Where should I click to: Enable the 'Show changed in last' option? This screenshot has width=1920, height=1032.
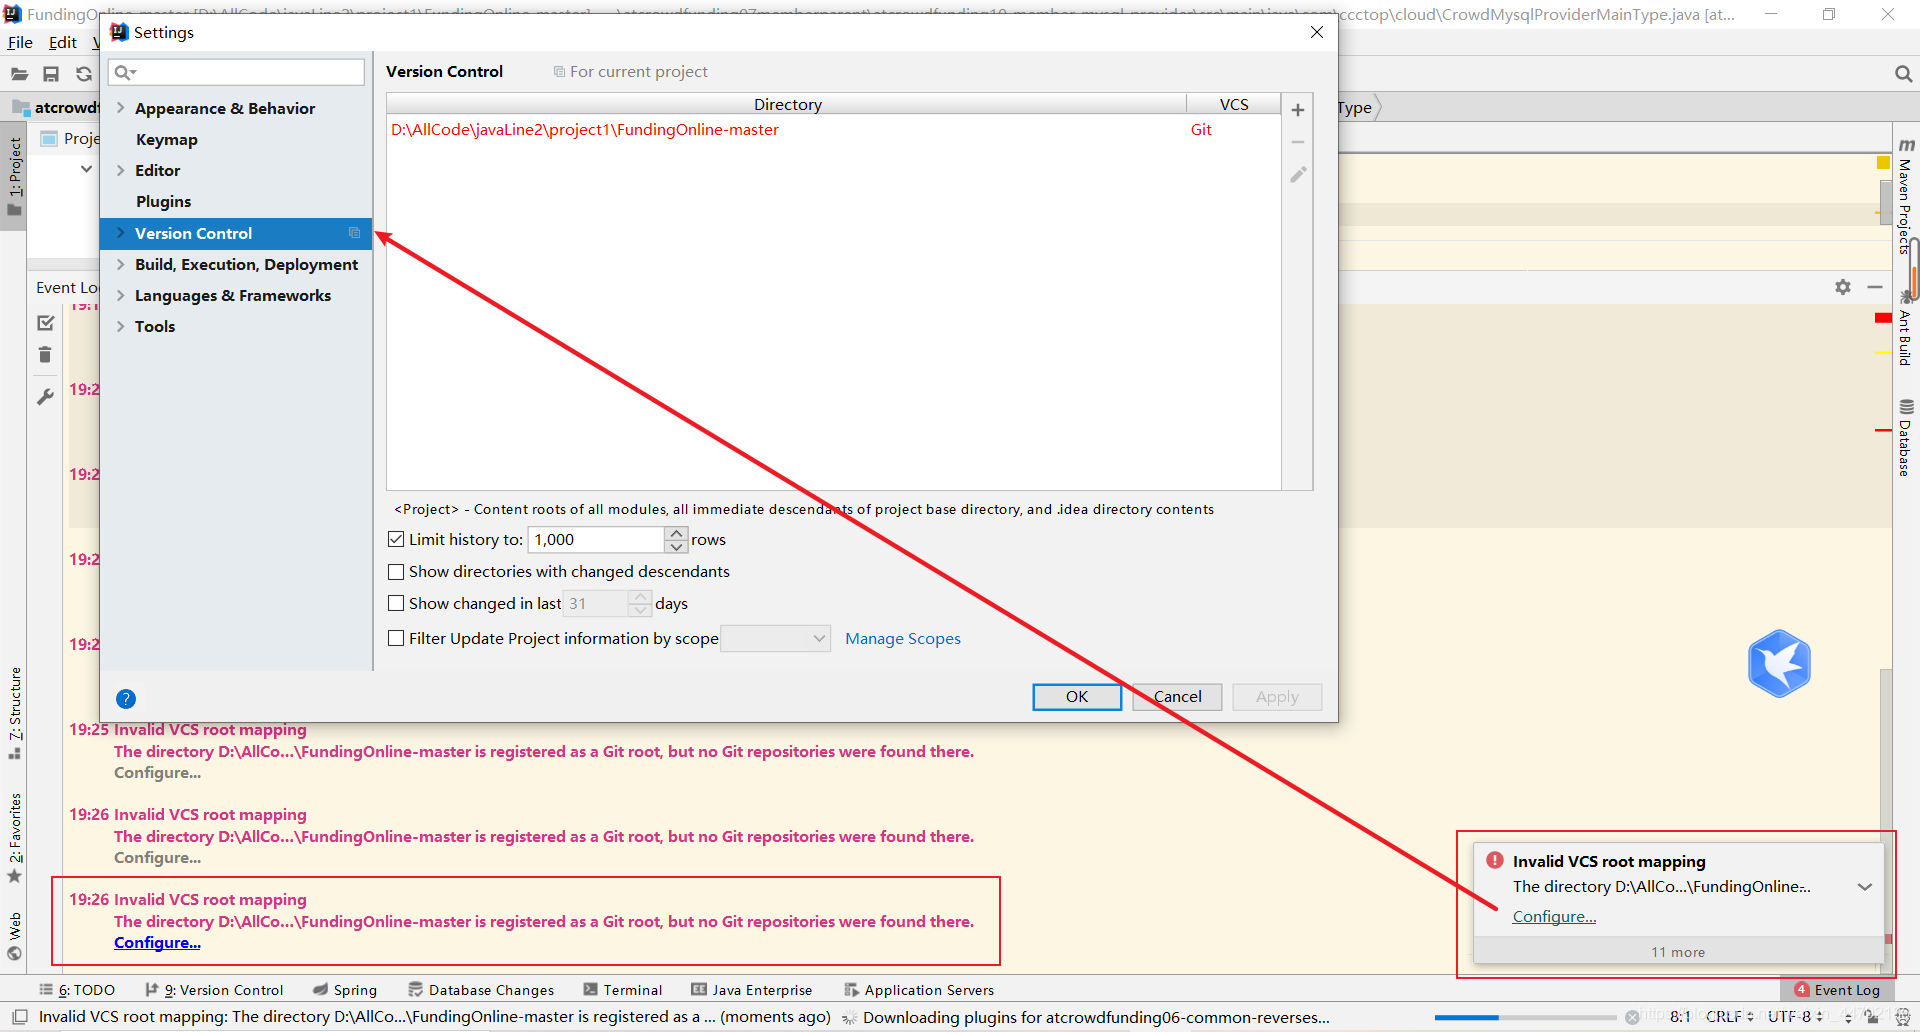coord(396,603)
